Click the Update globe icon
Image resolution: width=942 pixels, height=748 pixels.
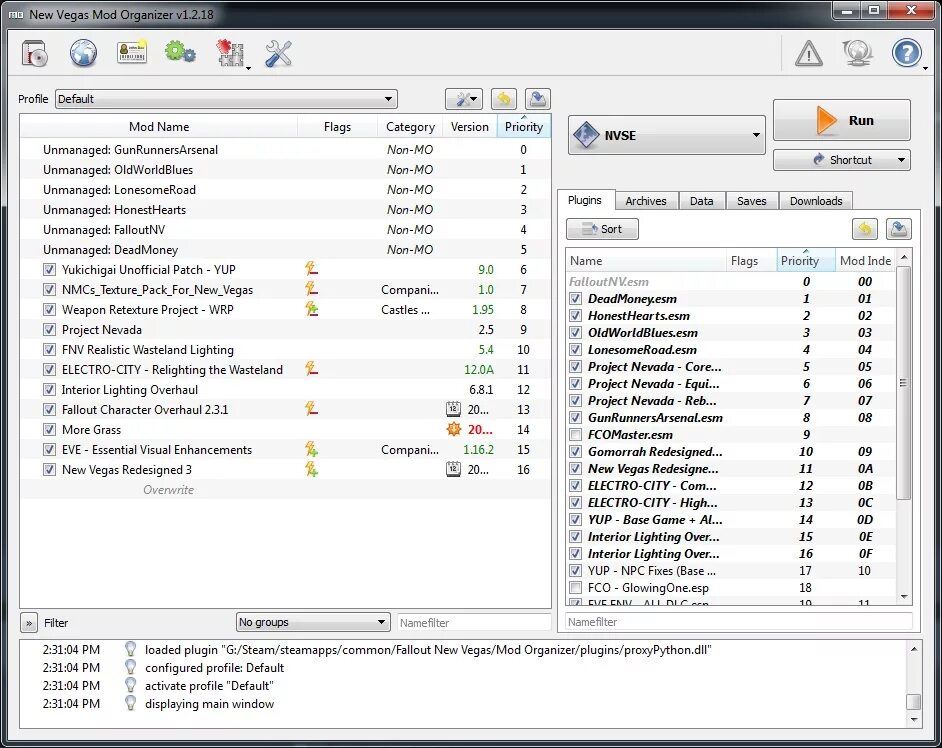click(x=857, y=53)
